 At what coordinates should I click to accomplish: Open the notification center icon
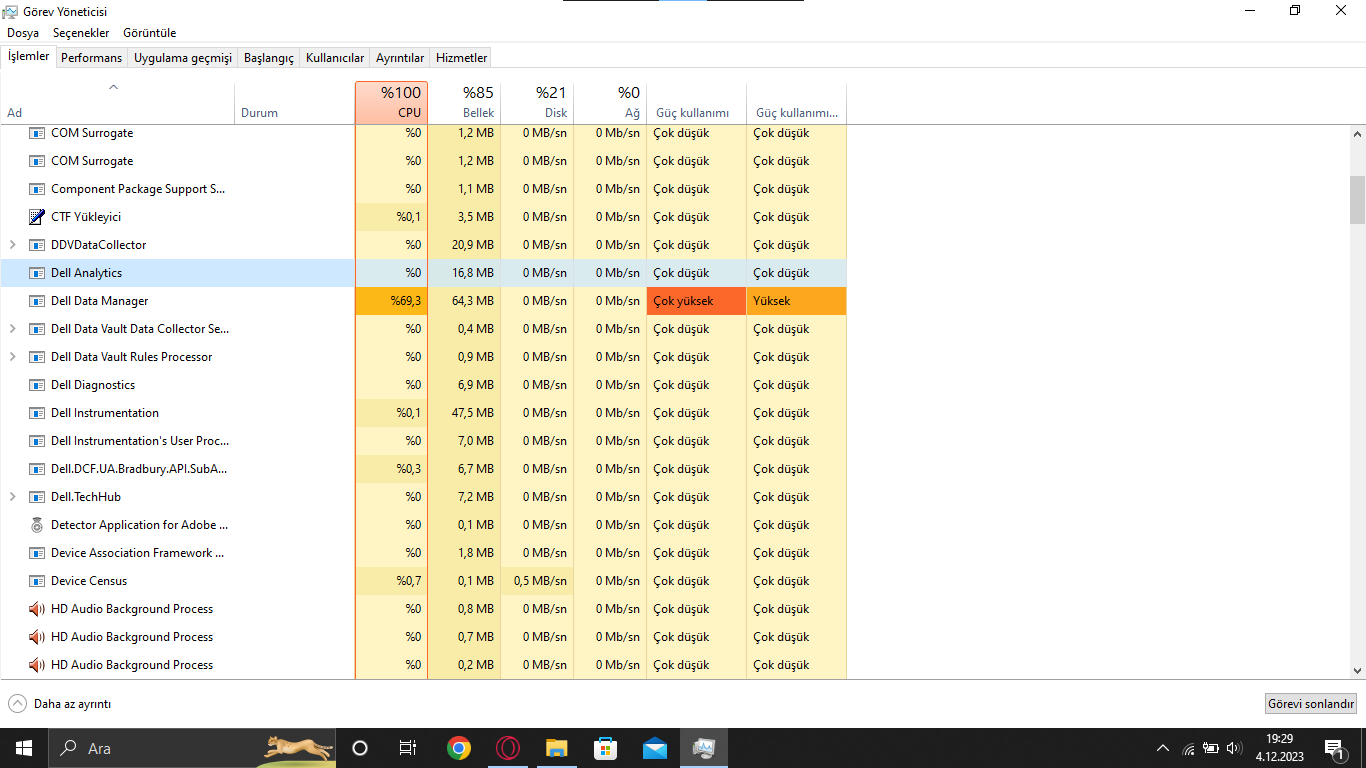click(1334, 748)
